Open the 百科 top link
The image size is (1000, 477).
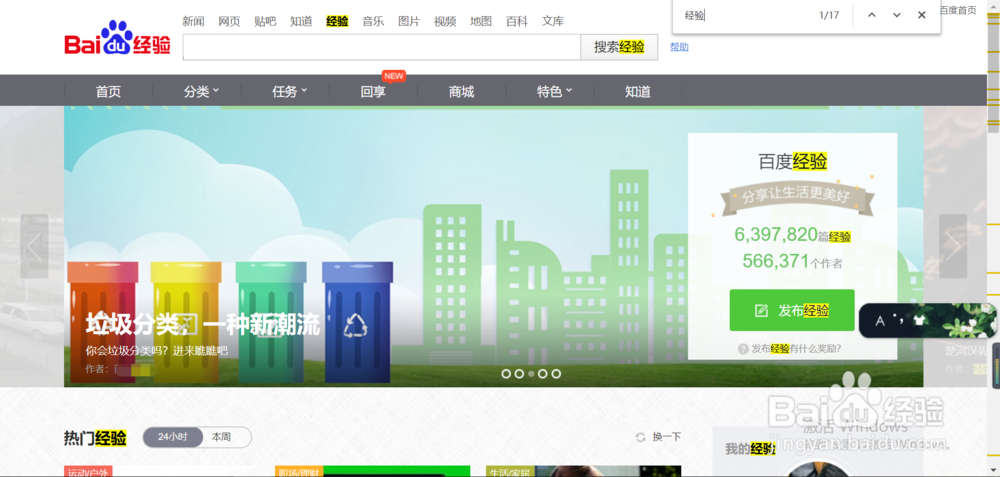pos(517,21)
